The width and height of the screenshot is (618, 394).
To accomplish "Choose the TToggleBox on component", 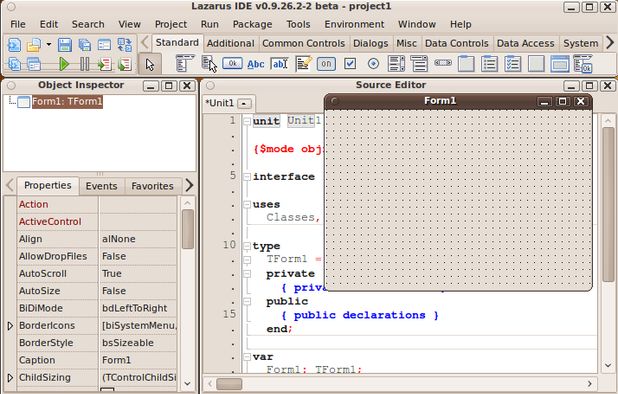I will (x=326, y=64).
